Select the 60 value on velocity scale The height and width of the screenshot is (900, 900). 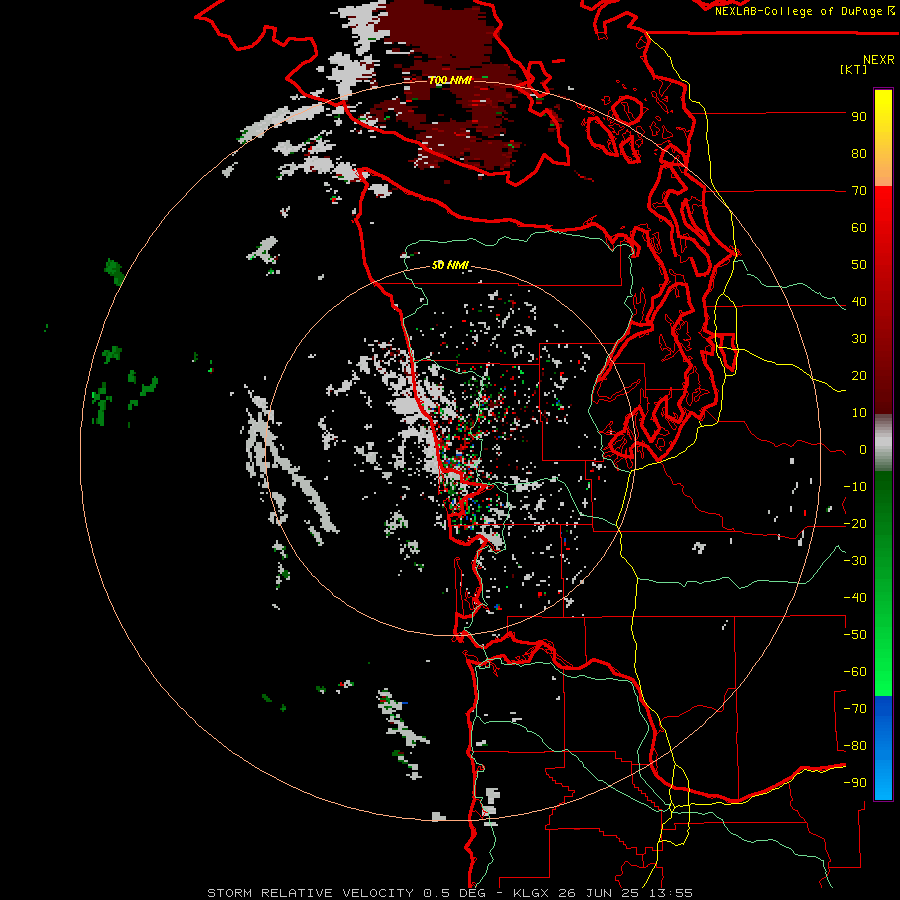859,228
